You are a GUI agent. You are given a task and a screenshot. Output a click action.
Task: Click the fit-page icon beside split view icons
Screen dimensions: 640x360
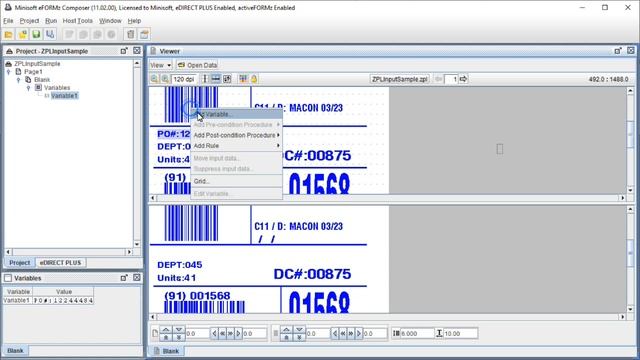pyautogui.click(x=227, y=79)
